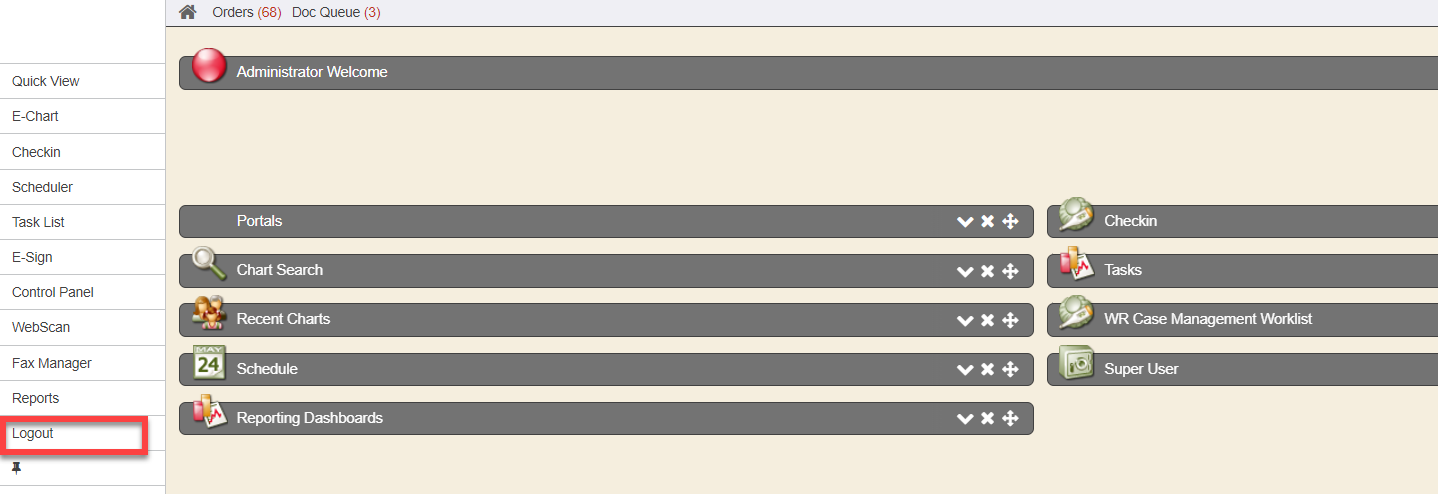Click the Super User safe icon
The image size is (1438, 494).
click(x=1076, y=363)
